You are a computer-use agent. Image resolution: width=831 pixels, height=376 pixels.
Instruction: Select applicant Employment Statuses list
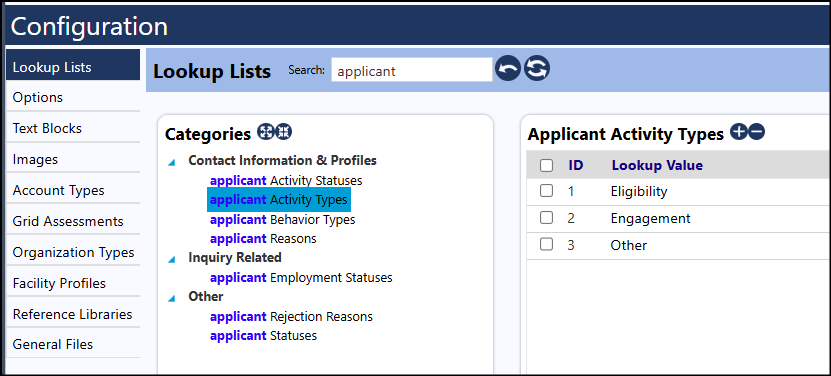pos(301,277)
